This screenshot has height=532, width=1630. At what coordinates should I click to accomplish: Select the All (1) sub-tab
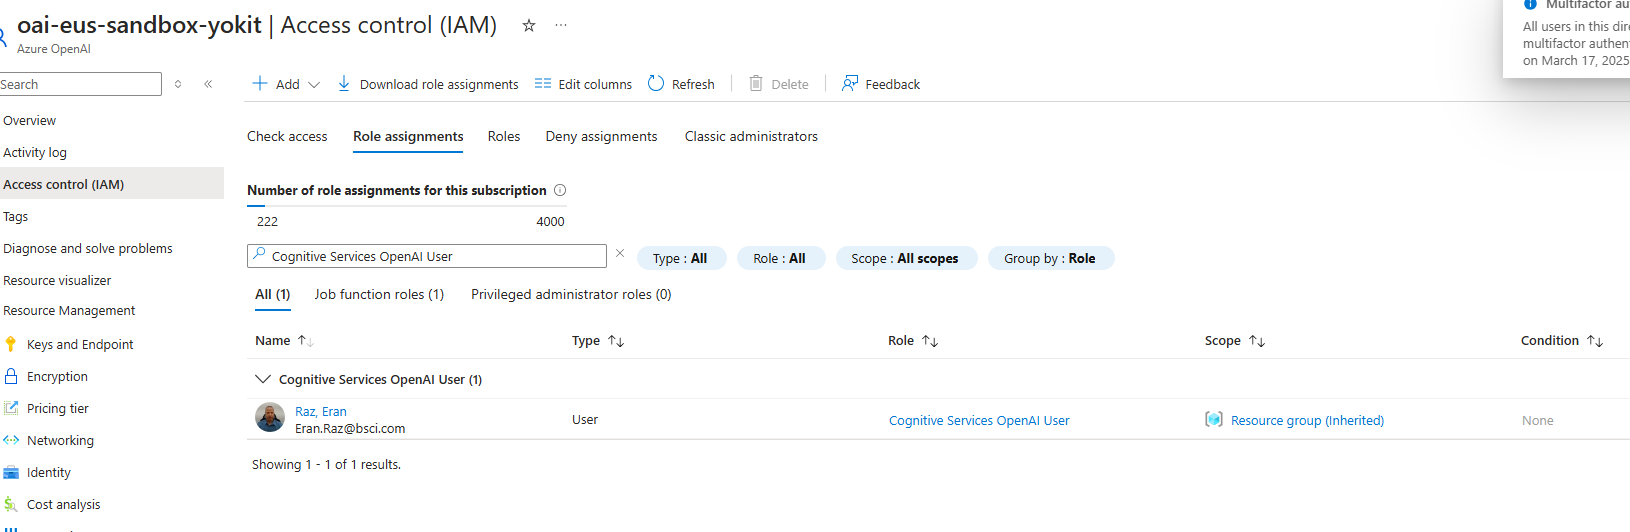[x=273, y=294]
